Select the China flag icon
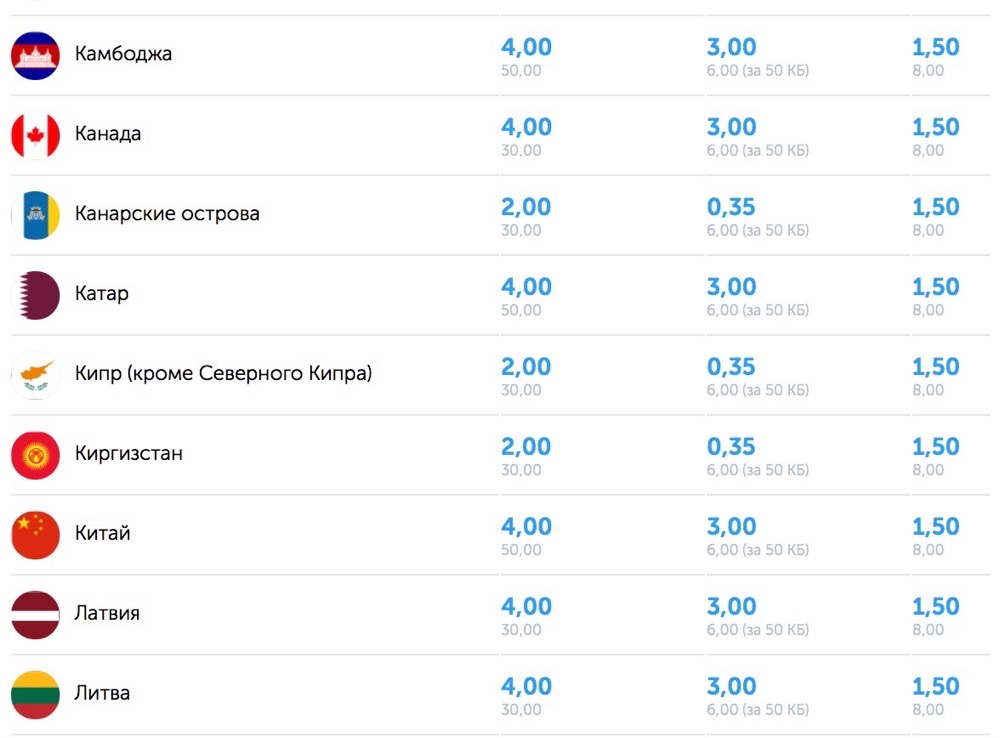Image resolution: width=1000 pixels, height=738 pixels. coord(35,535)
